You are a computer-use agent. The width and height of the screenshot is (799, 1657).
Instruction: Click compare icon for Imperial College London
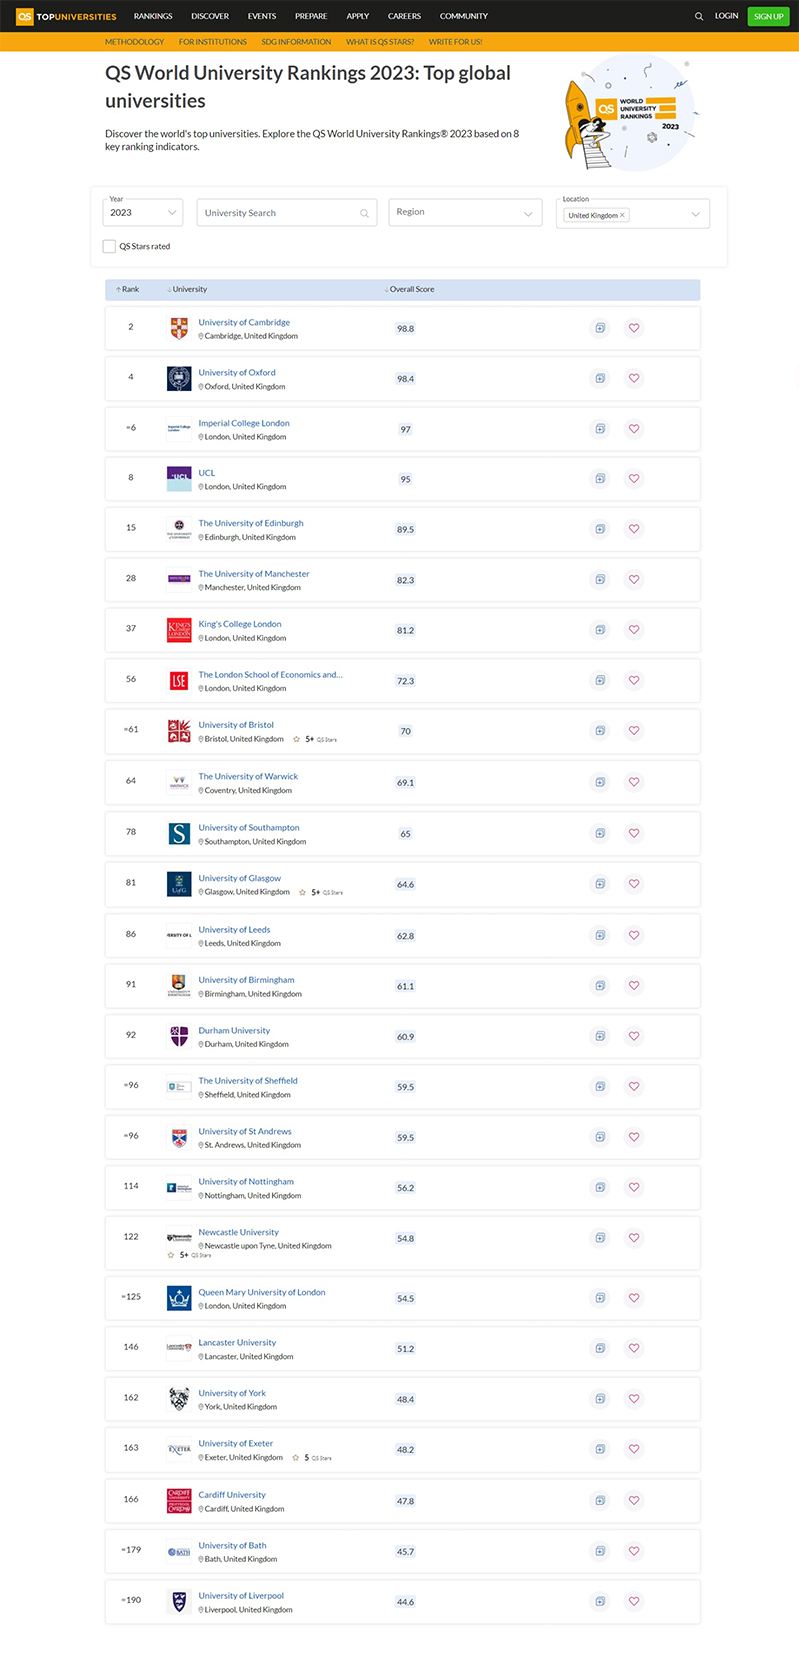[600, 429]
